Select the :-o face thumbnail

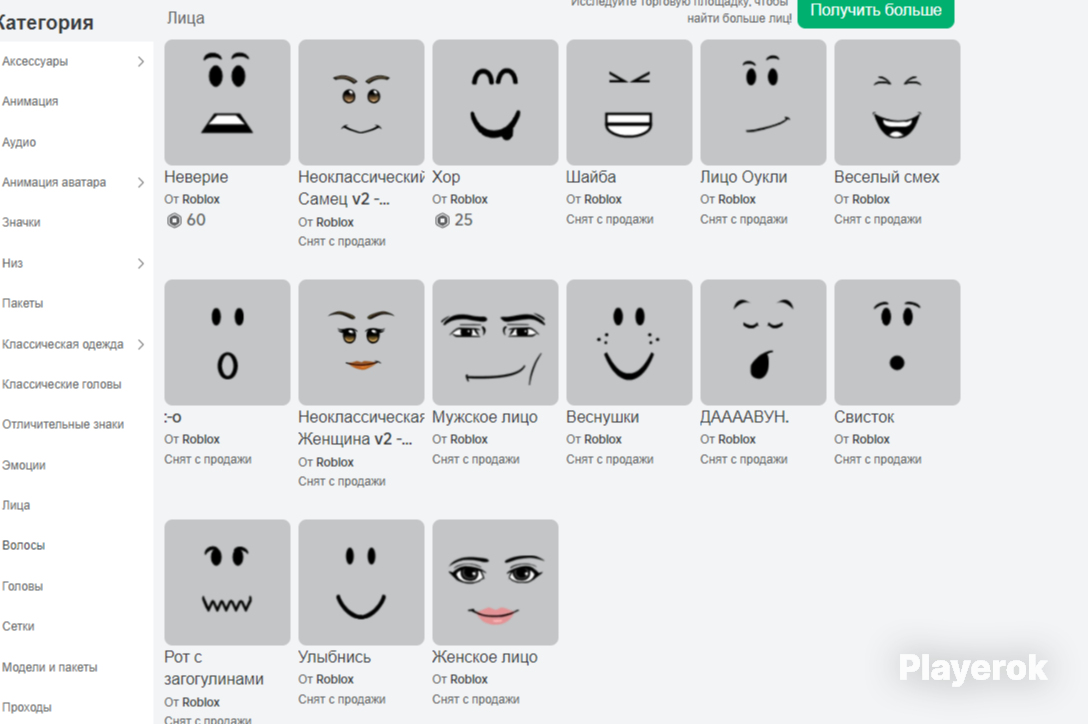tap(227, 342)
